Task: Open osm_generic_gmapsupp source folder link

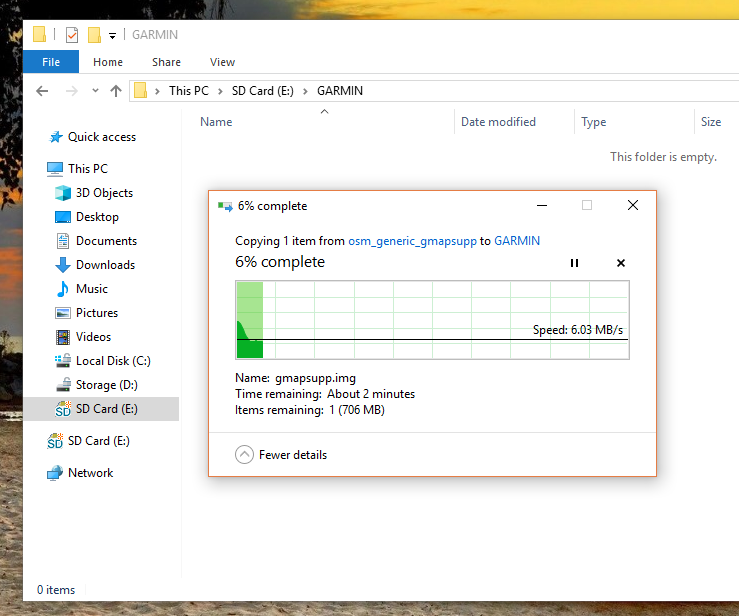Action: click(412, 241)
